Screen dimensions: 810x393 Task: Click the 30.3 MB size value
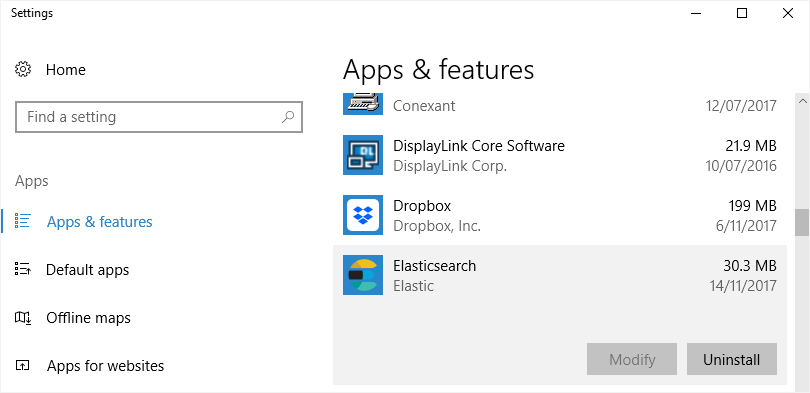pos(750,265)
